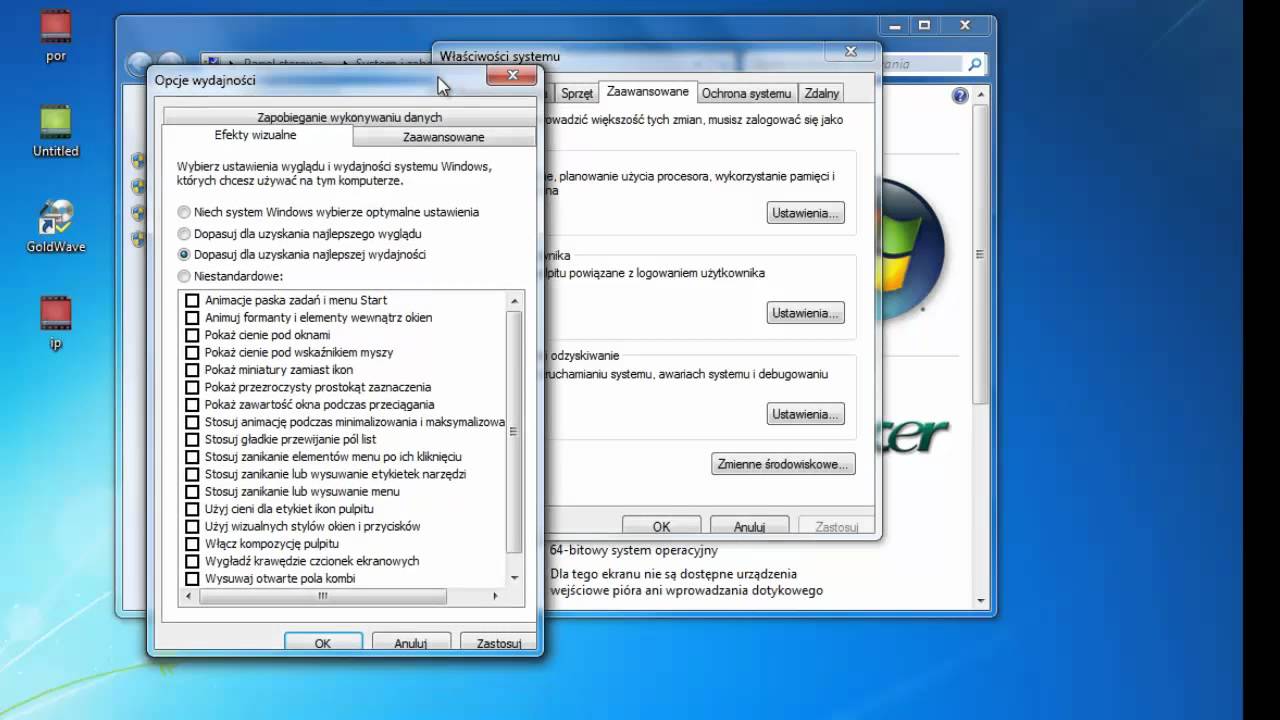Click Anuluj in Opcje wydajności

point(411,643)
